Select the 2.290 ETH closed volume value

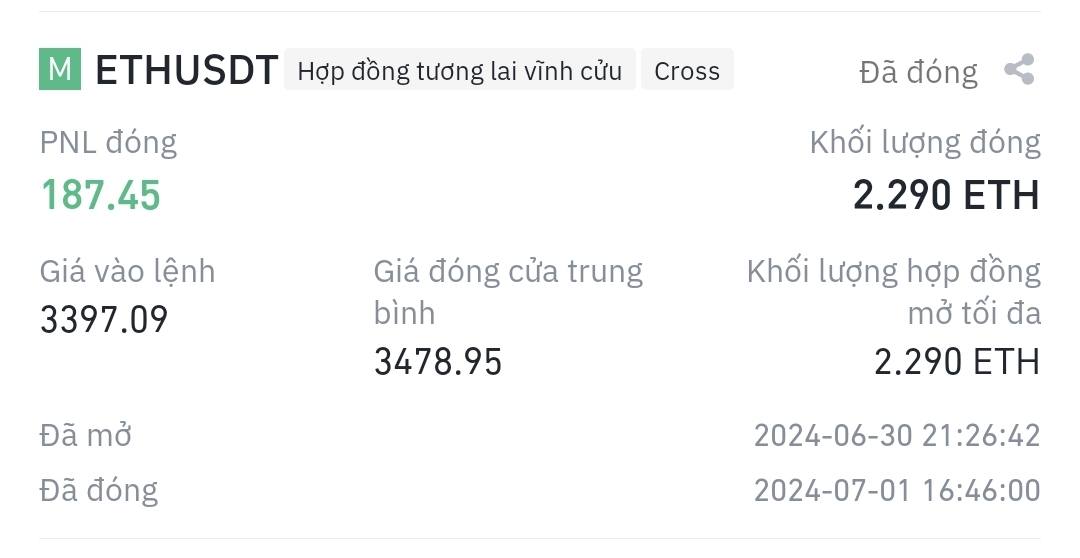[x=946, y=195]
